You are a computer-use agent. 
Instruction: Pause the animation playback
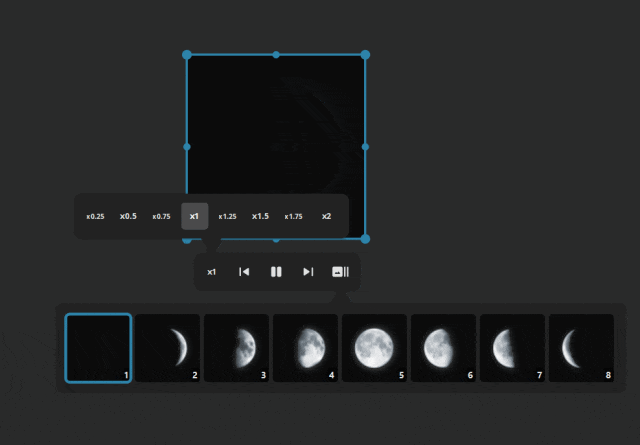pyautogui.click(x=276, y=272)
